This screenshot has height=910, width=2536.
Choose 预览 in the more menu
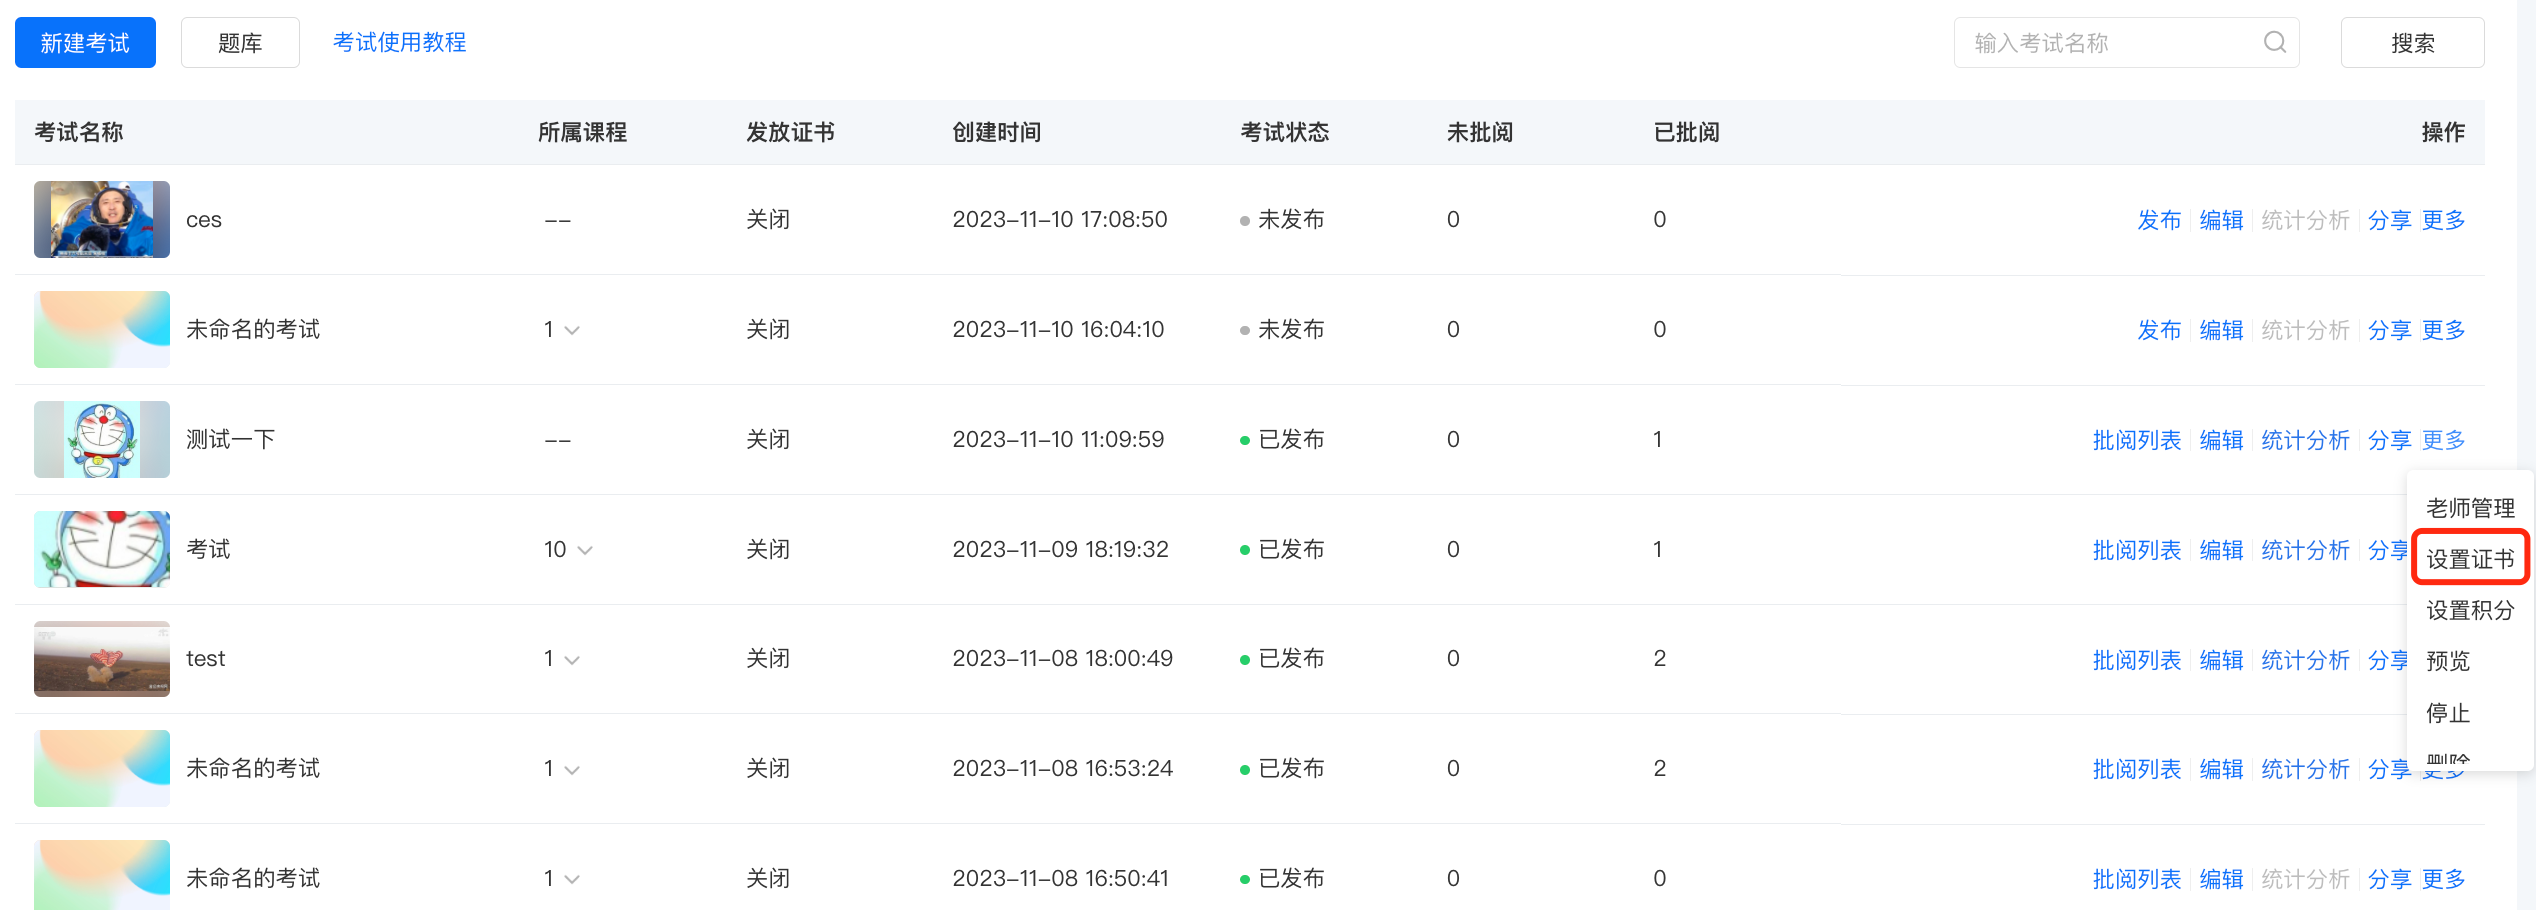tap(2448, 661)
